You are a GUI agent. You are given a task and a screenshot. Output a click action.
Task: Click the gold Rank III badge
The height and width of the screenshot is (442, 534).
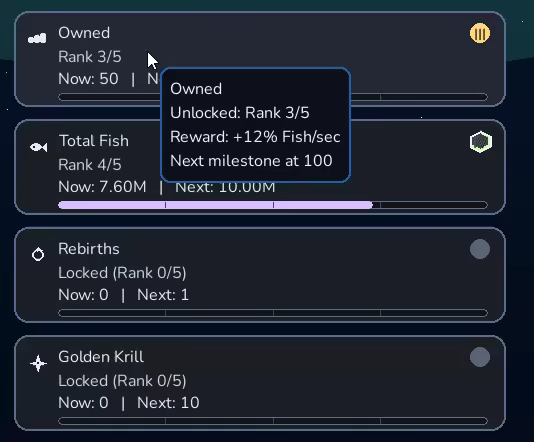pyautogui.click(x=480, y=33)
